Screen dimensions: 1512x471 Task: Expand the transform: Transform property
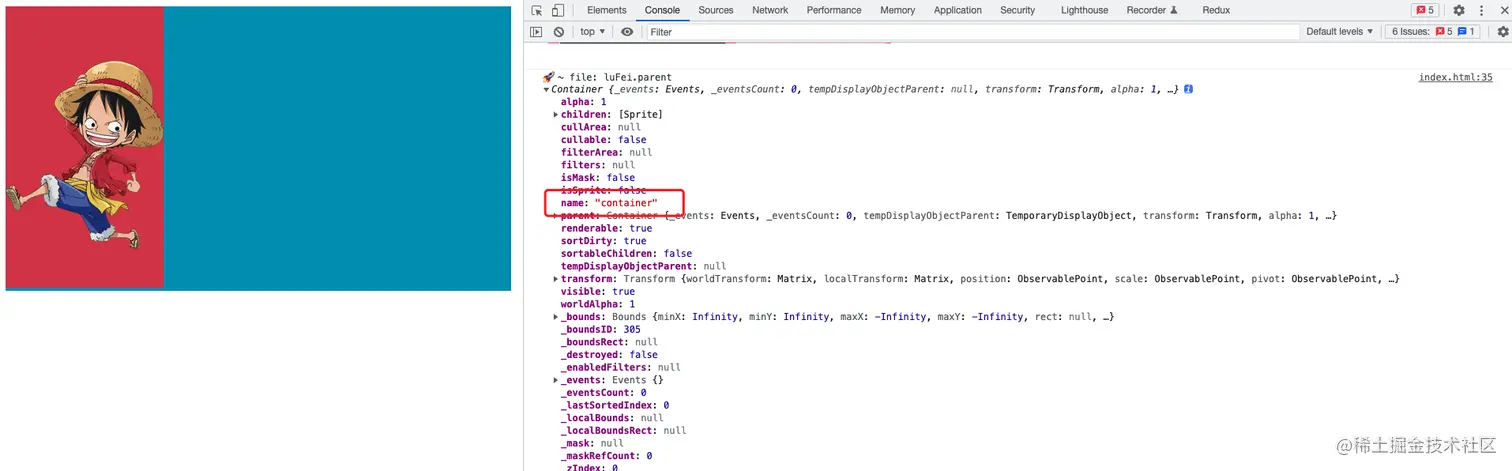556,278
